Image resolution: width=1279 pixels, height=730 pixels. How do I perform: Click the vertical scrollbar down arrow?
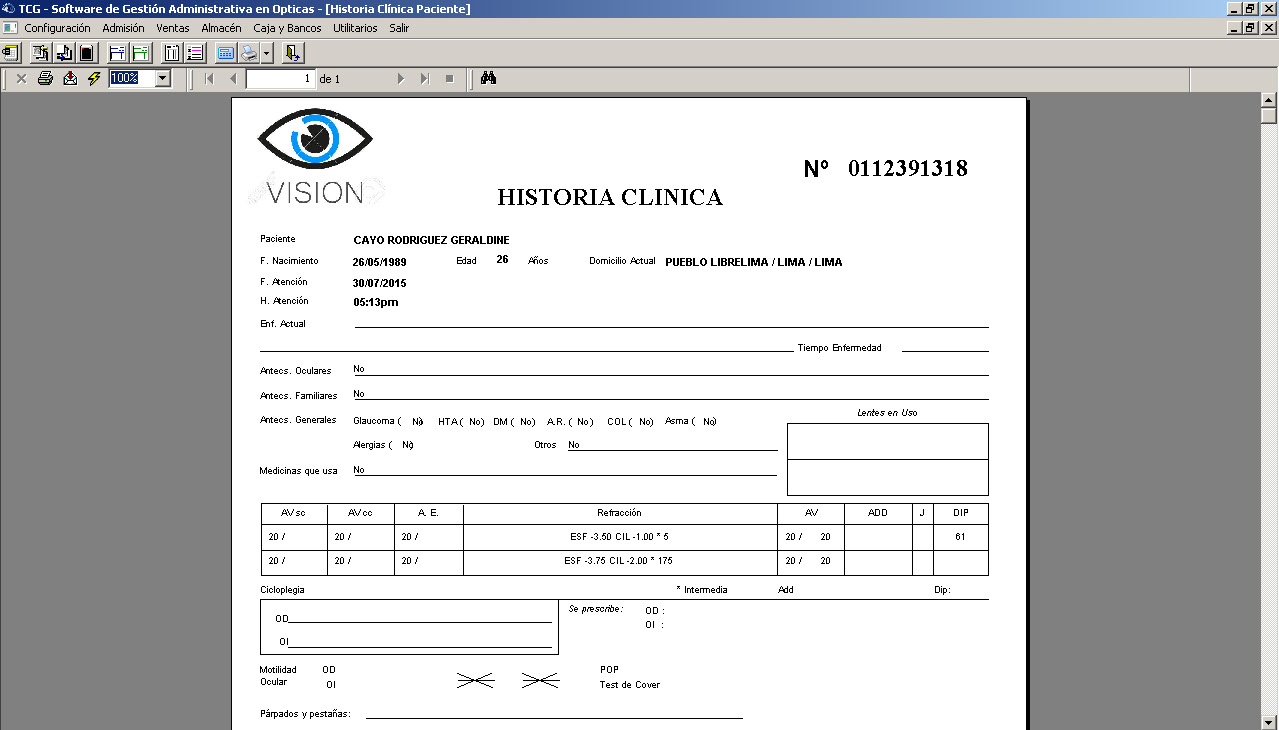(x=1269, y=721)
